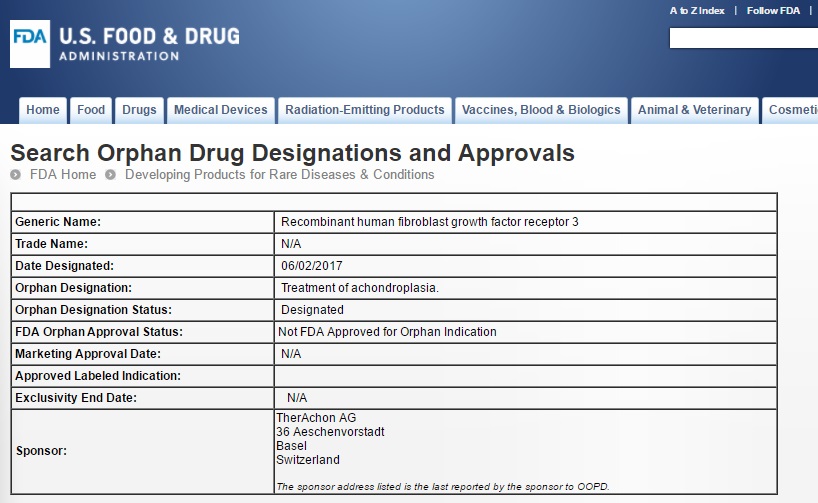Screen dimensions: 818x503
Task: Select the Cosmetics tab
Action: click(792, 110)
